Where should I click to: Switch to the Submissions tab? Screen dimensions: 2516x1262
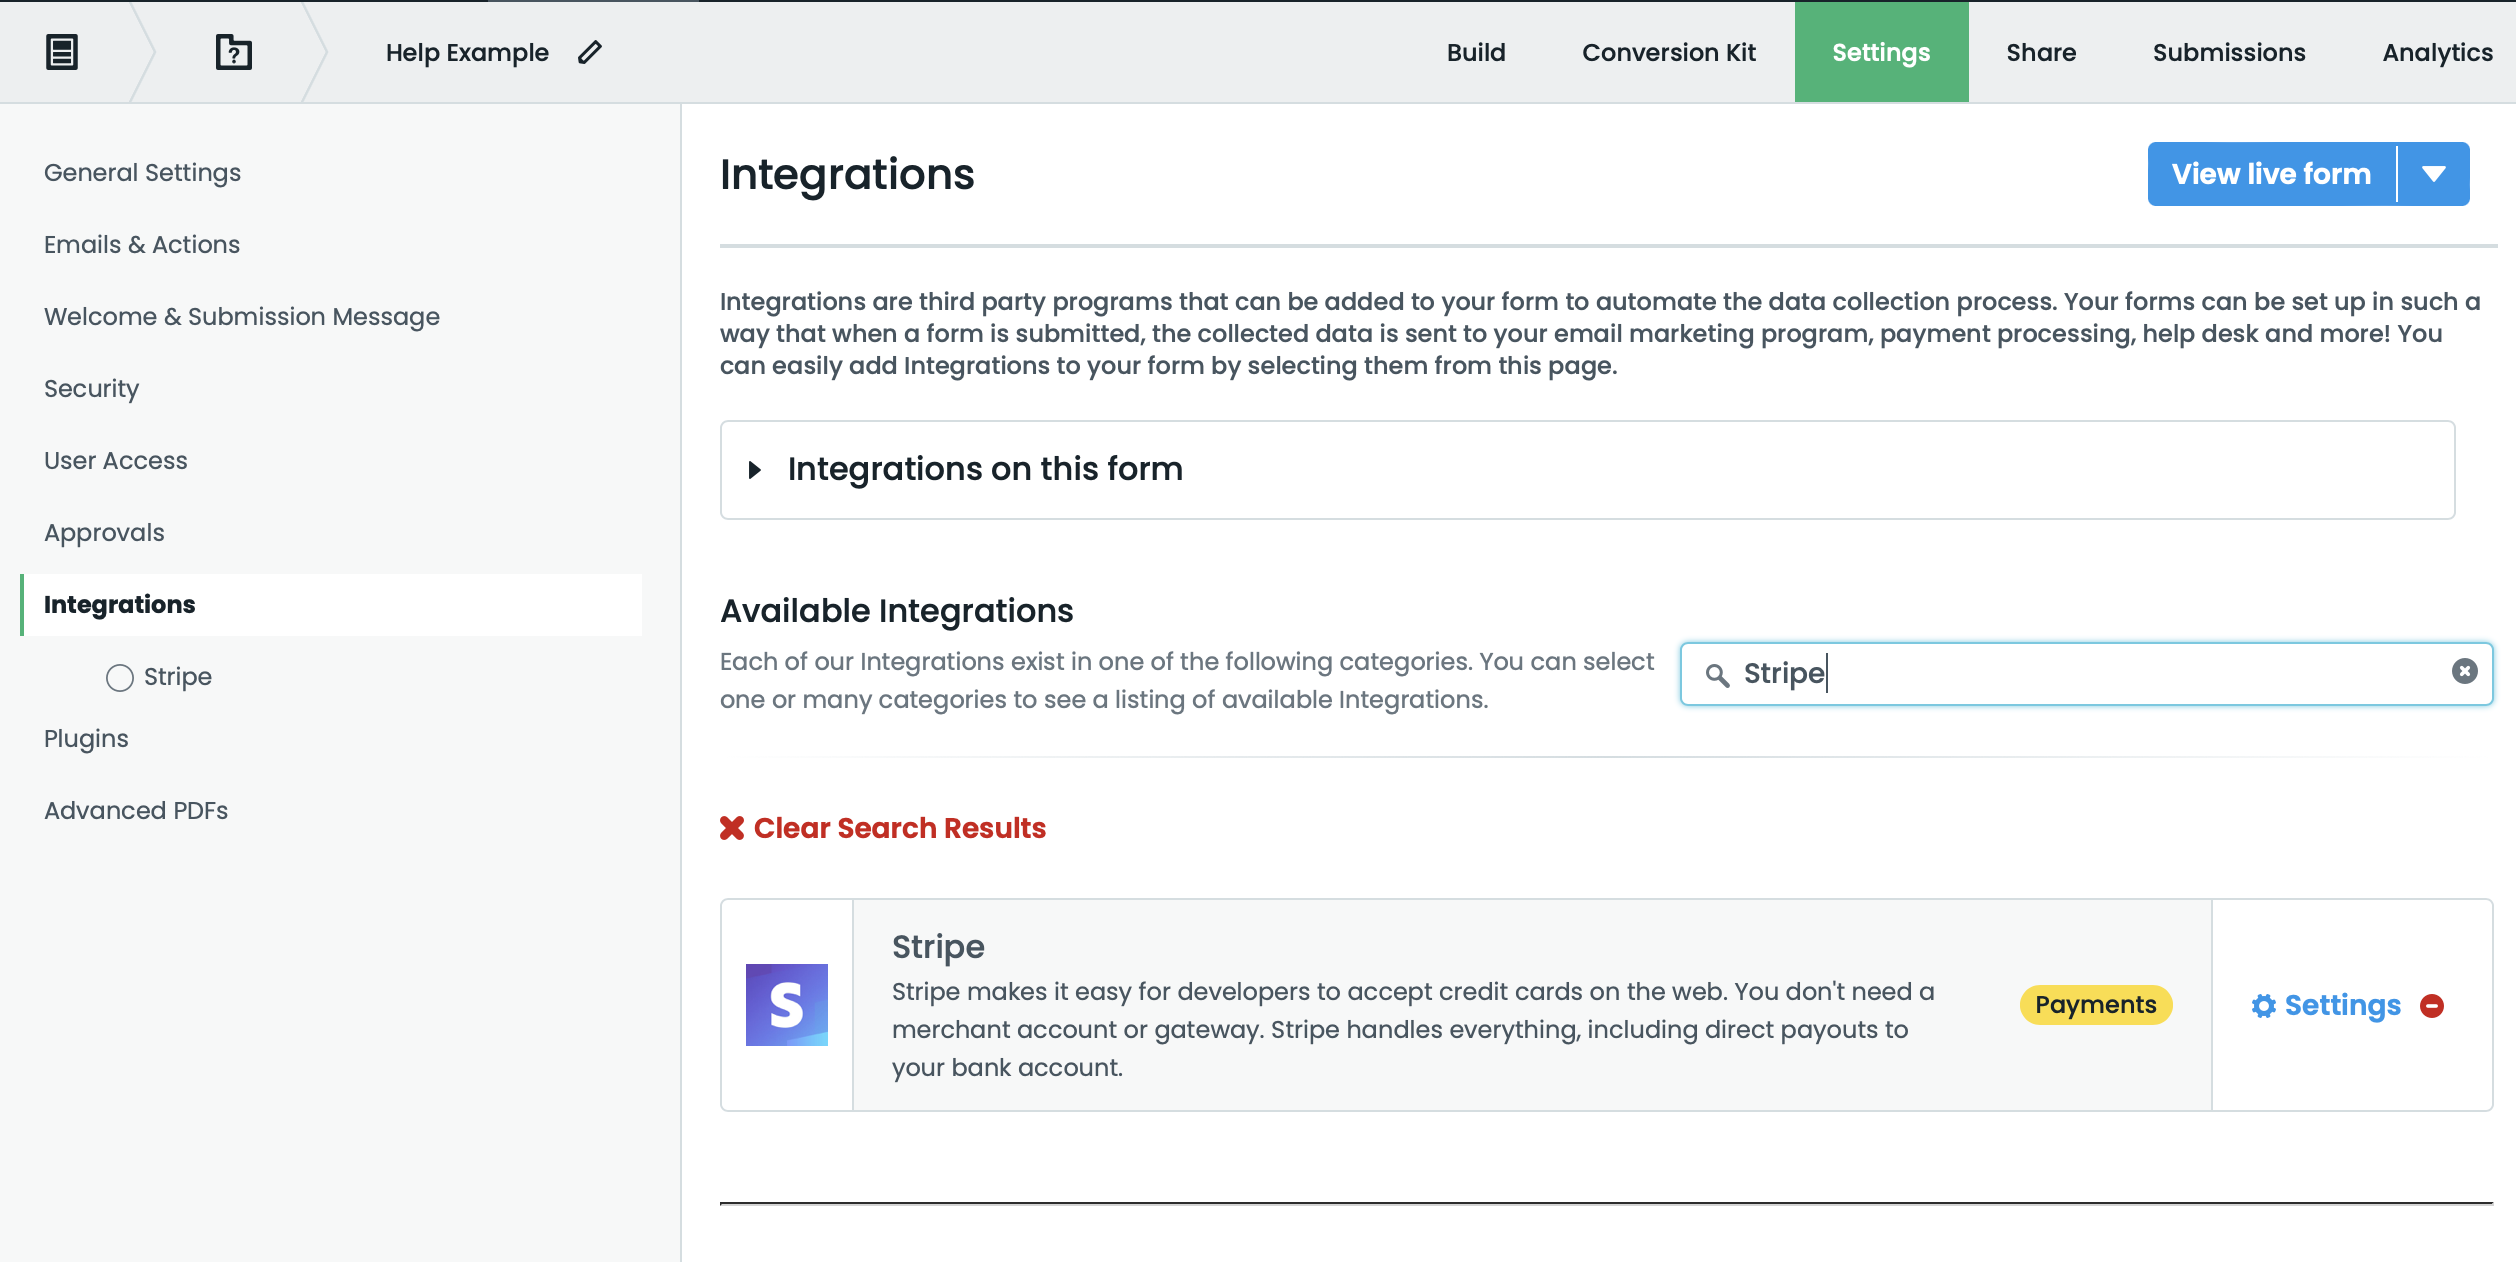[x=2229, y=52]
